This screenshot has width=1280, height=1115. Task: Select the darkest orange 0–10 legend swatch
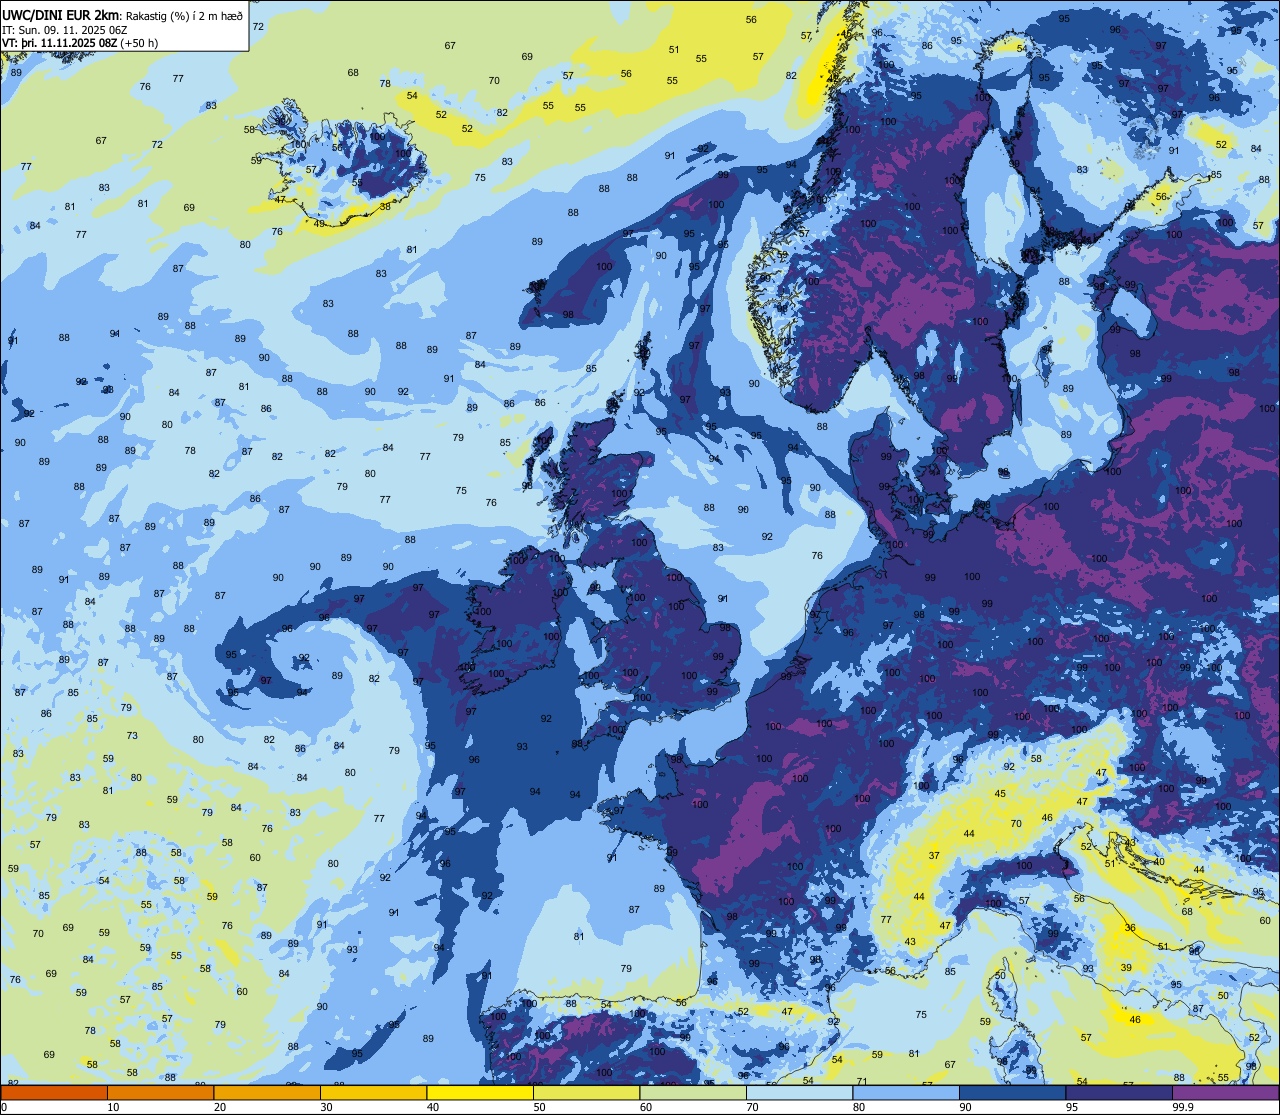click(54, 1092)
